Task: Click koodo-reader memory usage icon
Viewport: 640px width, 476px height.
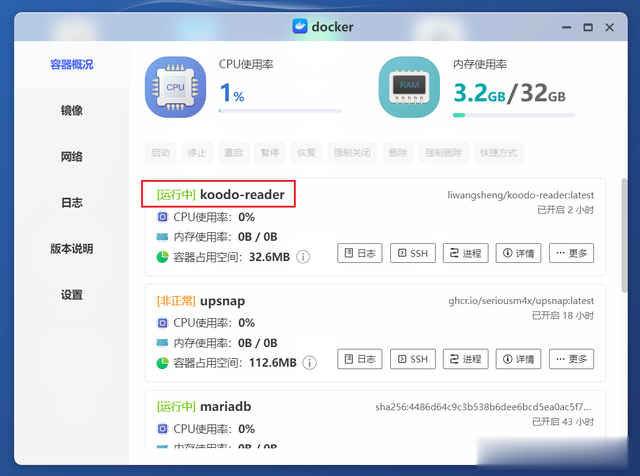Action: (162, 237)
